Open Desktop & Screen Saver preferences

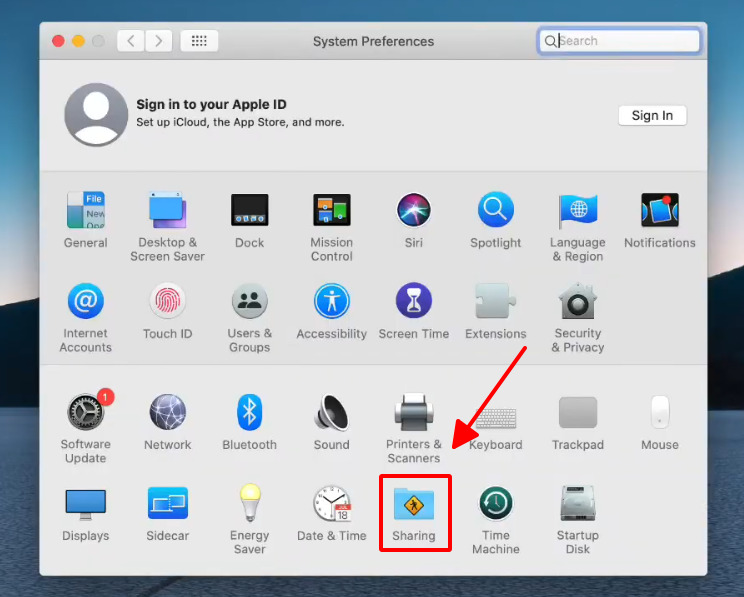tap(167, 210)
